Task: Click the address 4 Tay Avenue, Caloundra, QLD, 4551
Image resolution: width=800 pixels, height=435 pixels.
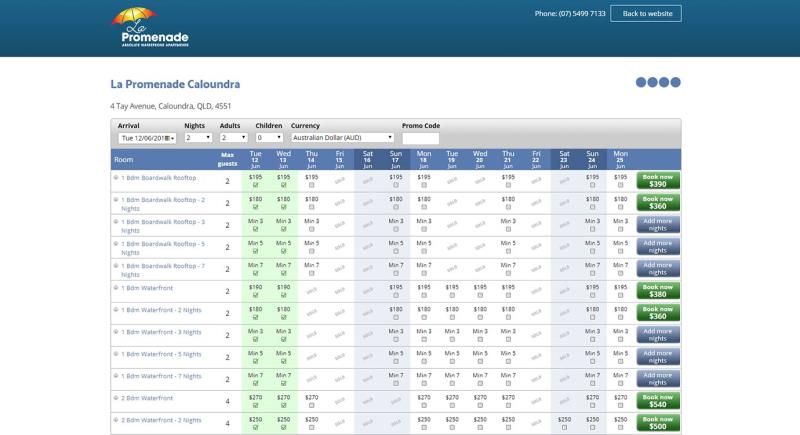Action: [170, 106]
